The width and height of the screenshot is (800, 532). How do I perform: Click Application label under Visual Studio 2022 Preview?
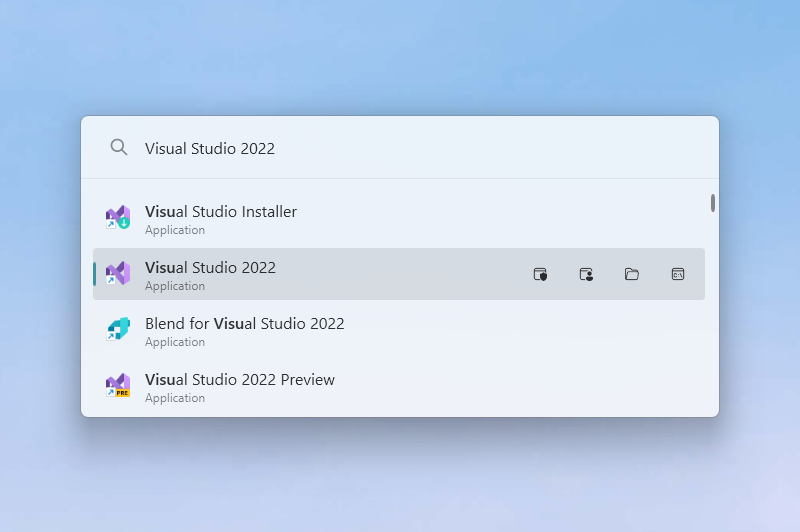tap(175, 398)
